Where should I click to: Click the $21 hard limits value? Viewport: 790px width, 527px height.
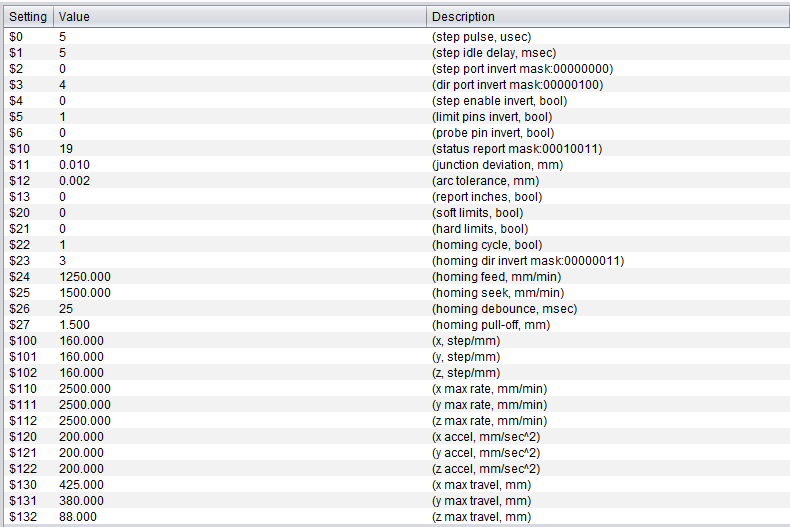62,229
